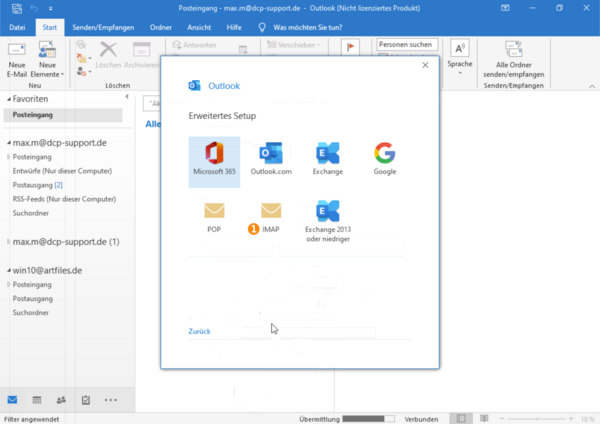Click the zoom in plus button
Viewport: 600px width, 424px height.
pyautogui.click(x=571, y=419)
